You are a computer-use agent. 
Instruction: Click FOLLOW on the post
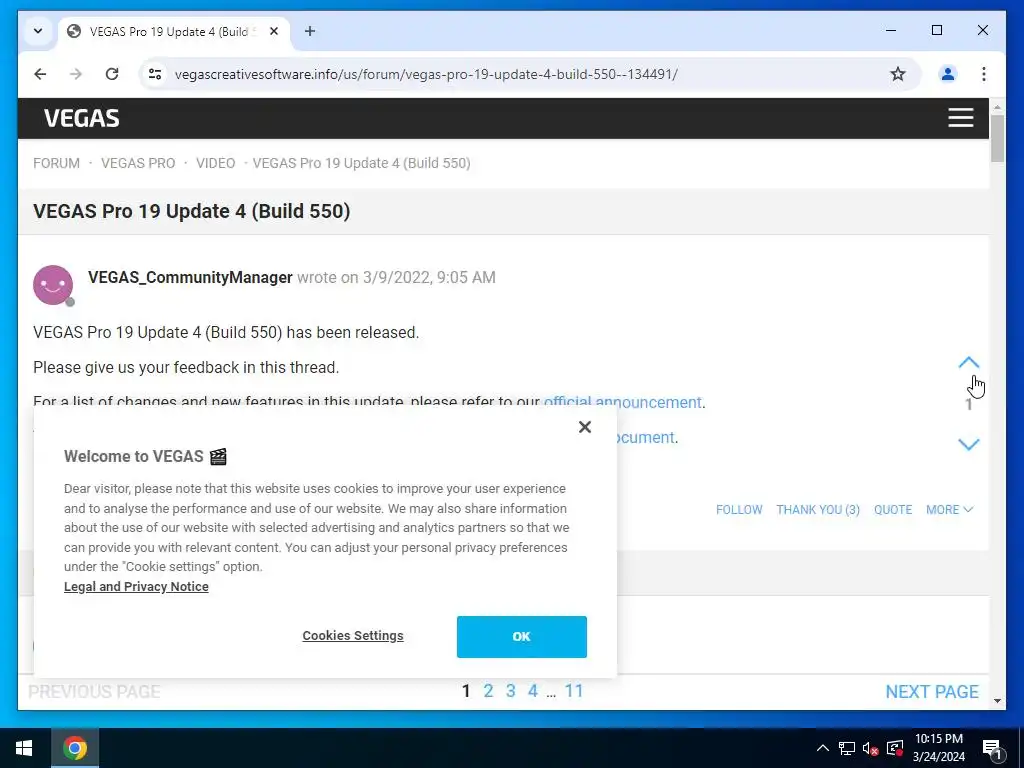(739, 509)
